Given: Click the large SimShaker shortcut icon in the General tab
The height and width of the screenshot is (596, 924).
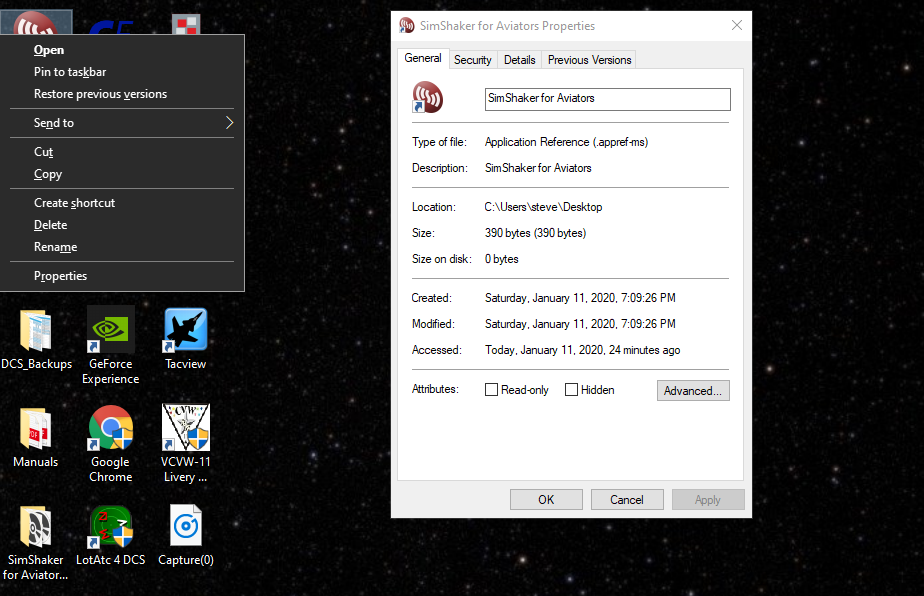Looking at the screenshot, I should (427, 97).
